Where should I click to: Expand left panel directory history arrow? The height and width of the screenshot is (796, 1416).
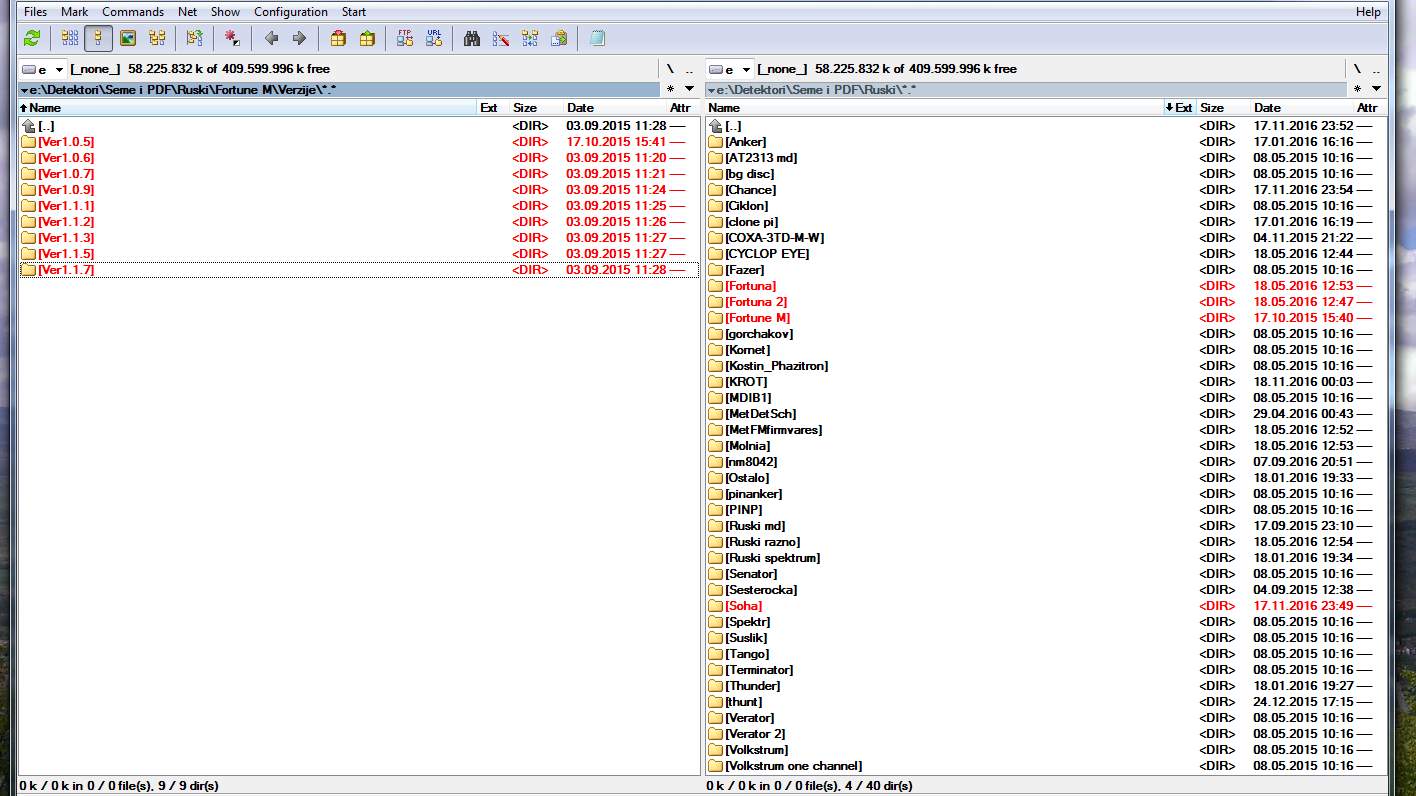689,89
